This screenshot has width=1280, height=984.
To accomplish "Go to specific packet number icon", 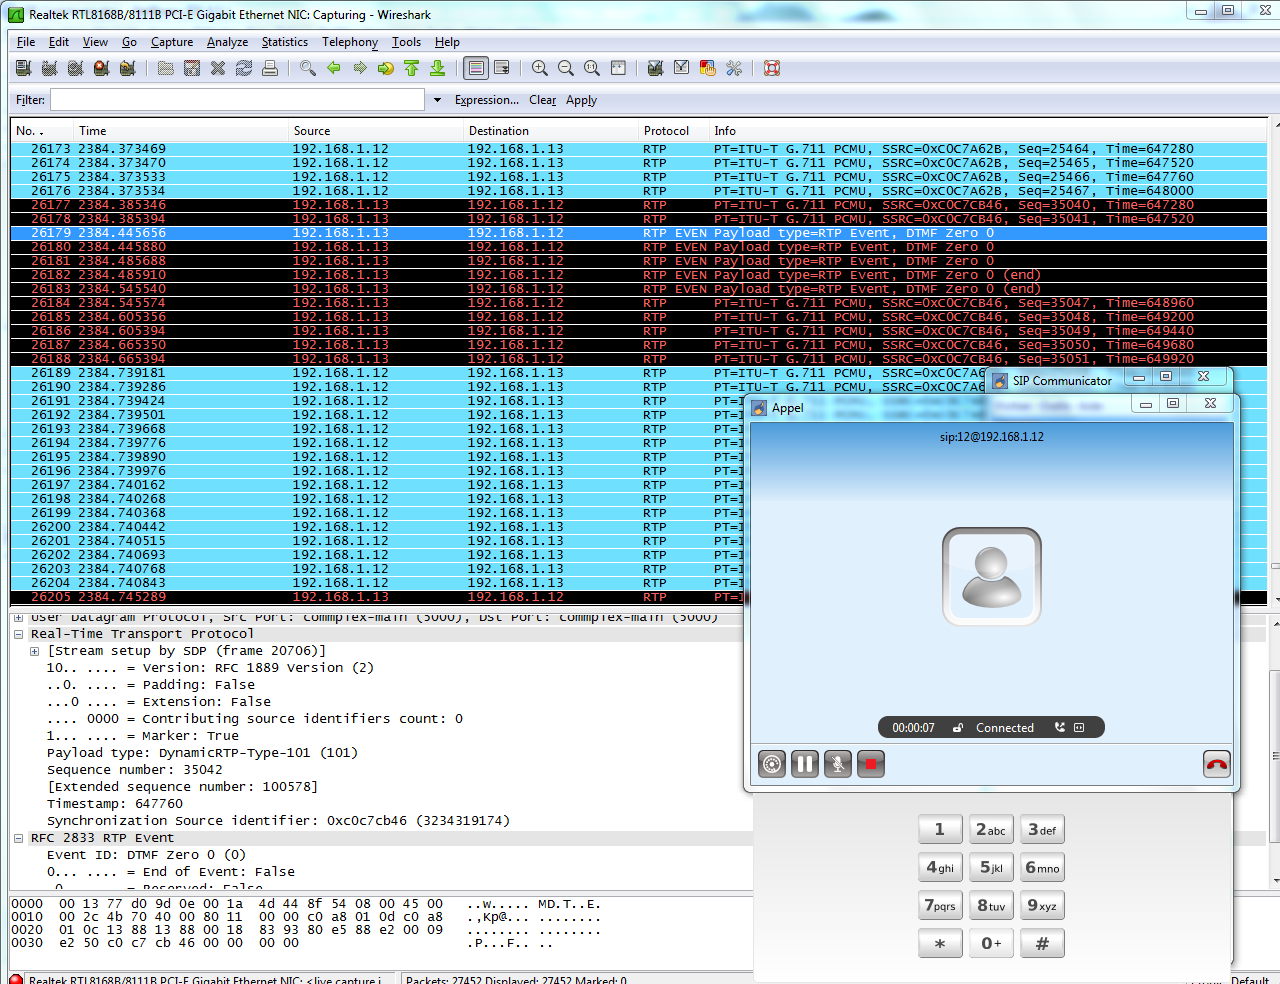I will [x=386, y=68].
